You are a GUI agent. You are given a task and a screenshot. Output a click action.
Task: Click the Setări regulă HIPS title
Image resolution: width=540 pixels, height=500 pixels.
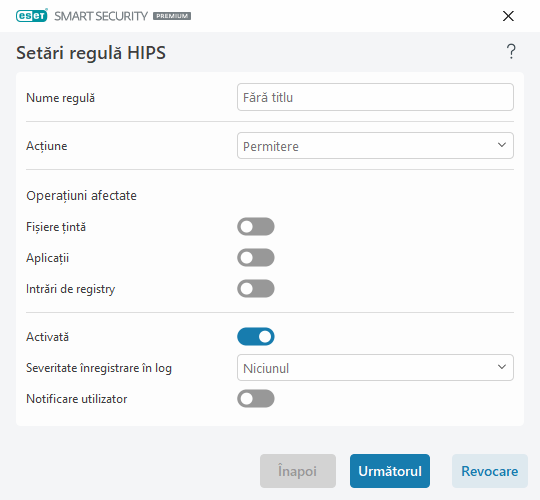pyautogui.click(x=91, y=53)
